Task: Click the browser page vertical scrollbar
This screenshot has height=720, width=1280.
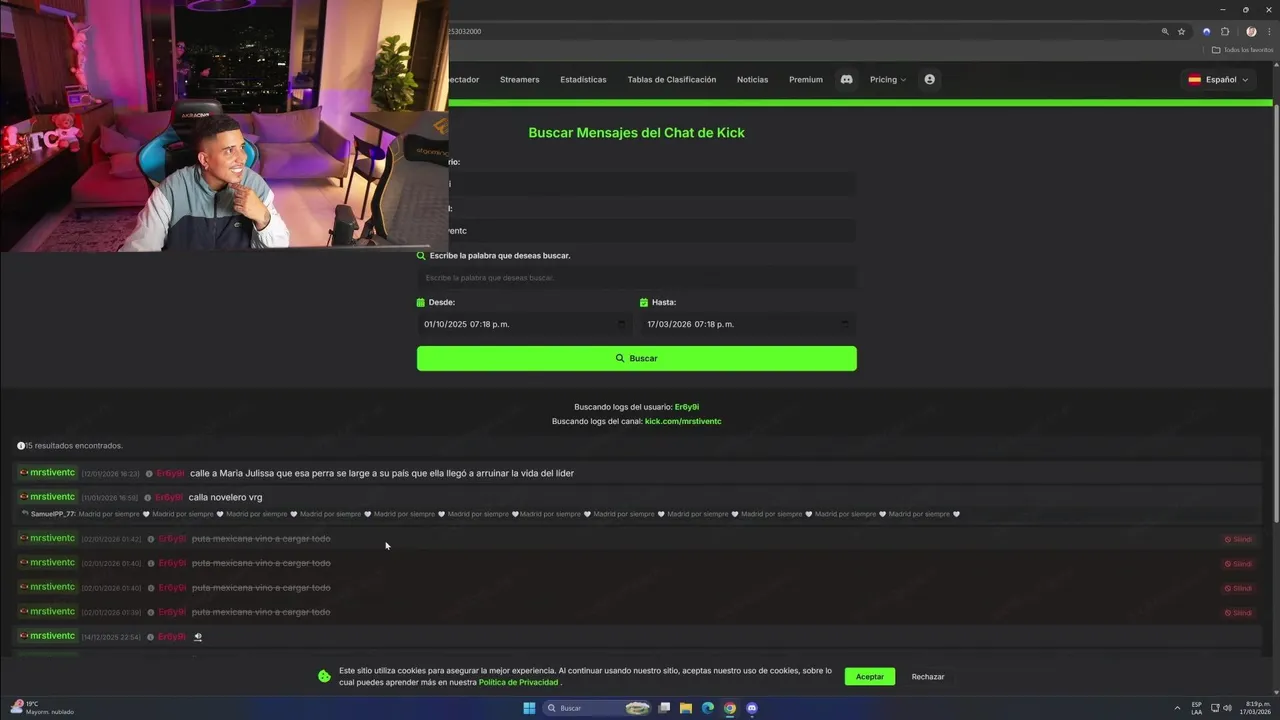Action: 1275,312
